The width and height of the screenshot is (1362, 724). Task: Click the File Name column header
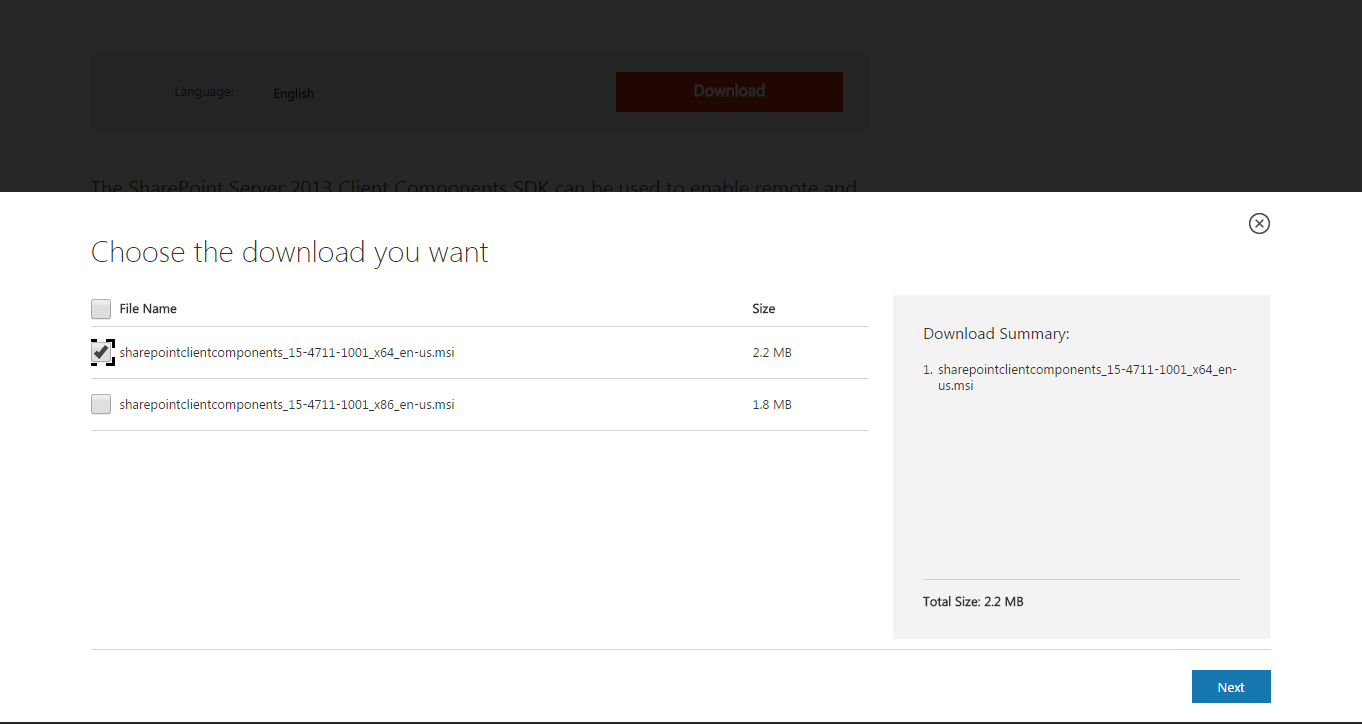(146, 309)
